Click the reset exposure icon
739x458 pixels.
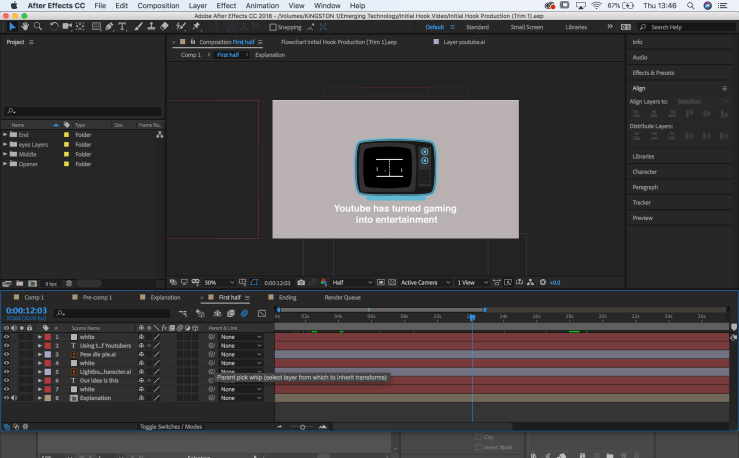click(x=543, y=283)
